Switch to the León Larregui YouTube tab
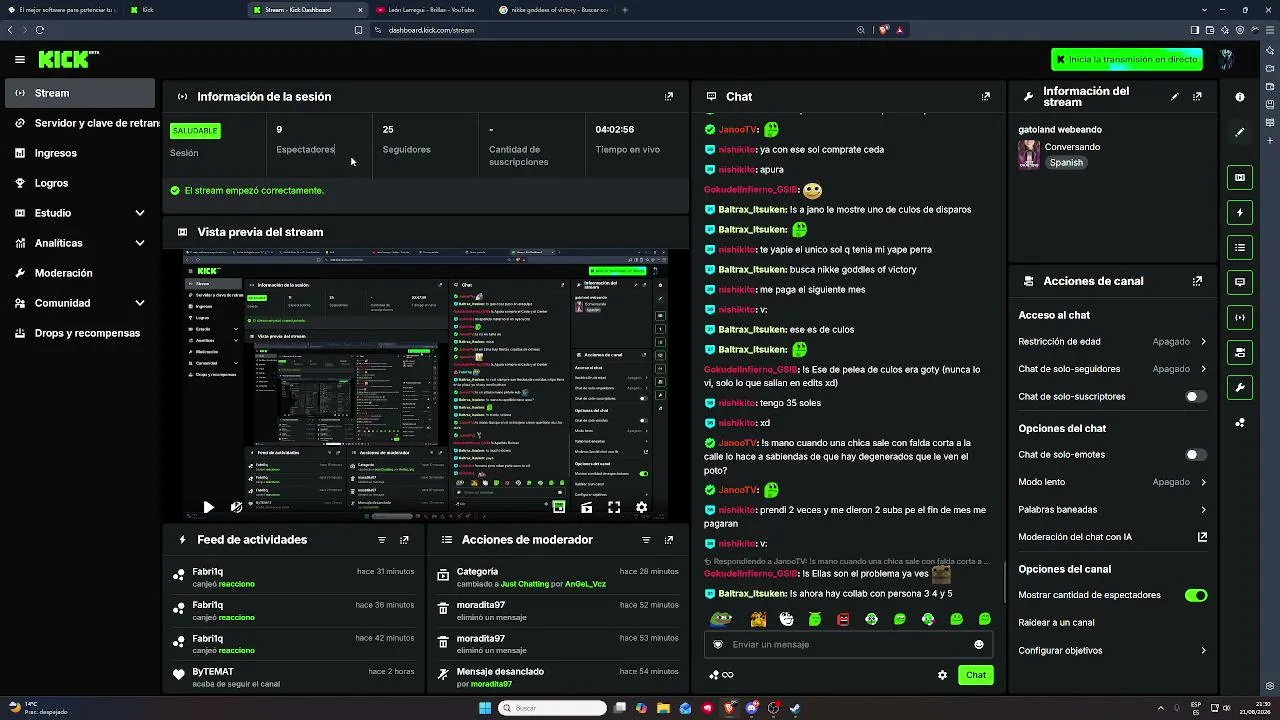Image resolution: width=1280 pixels, height=720 pixels. tap(430, 10)
